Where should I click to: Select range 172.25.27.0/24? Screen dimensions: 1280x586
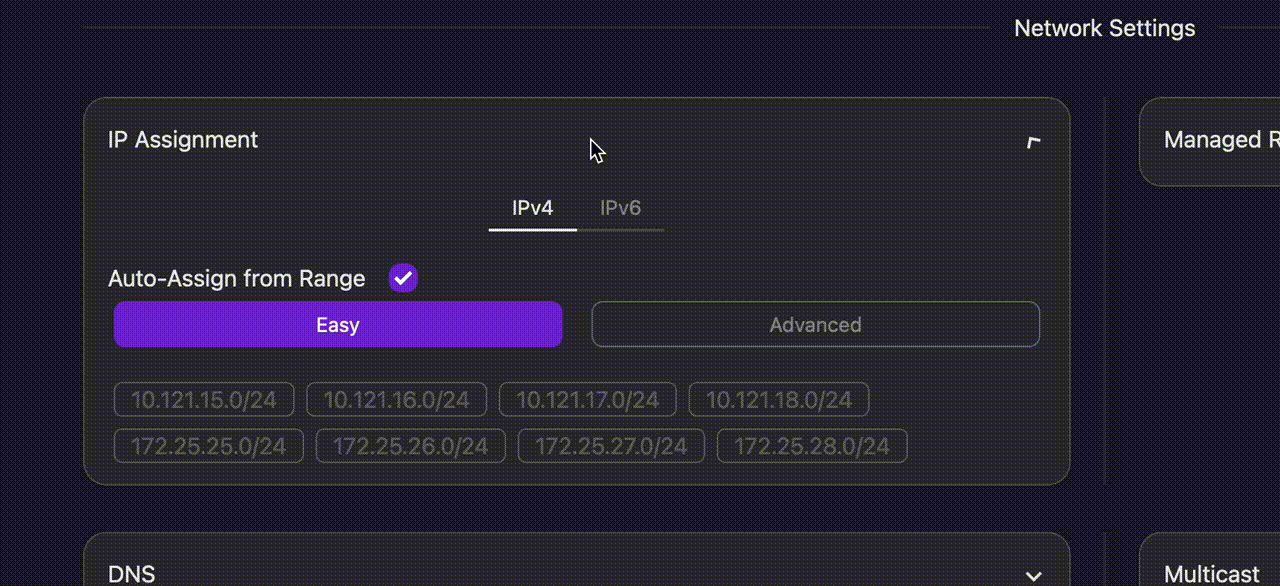tap(611, 446)
